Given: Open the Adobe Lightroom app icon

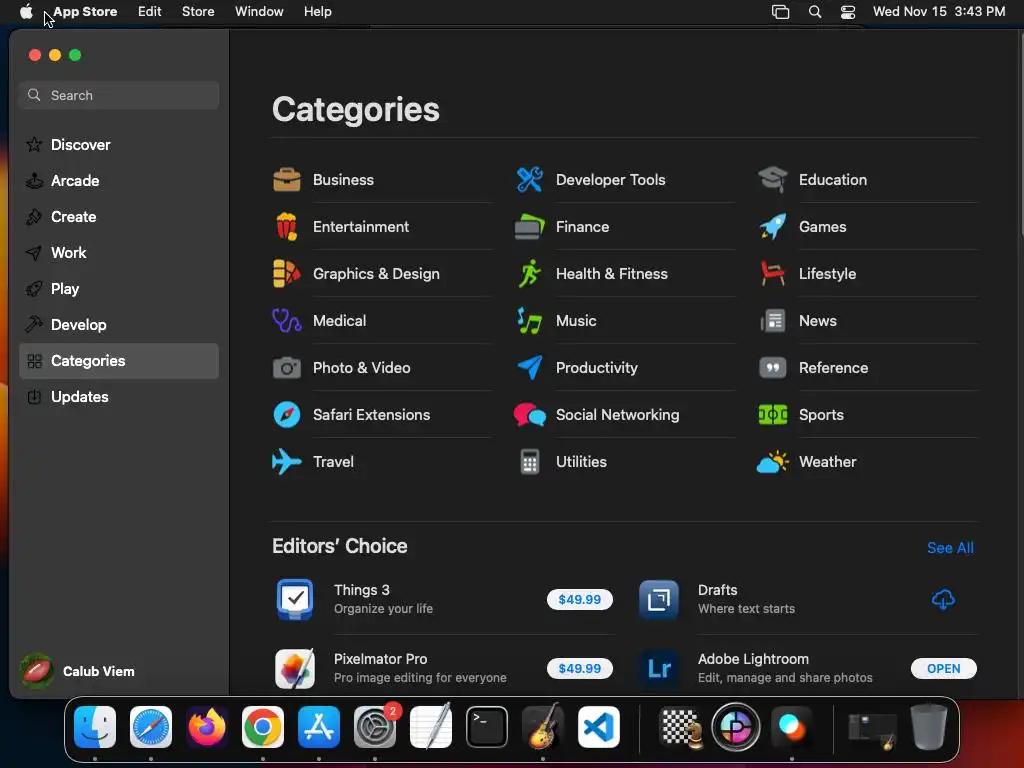Looking at the screenshot, I should coord(658,668).
